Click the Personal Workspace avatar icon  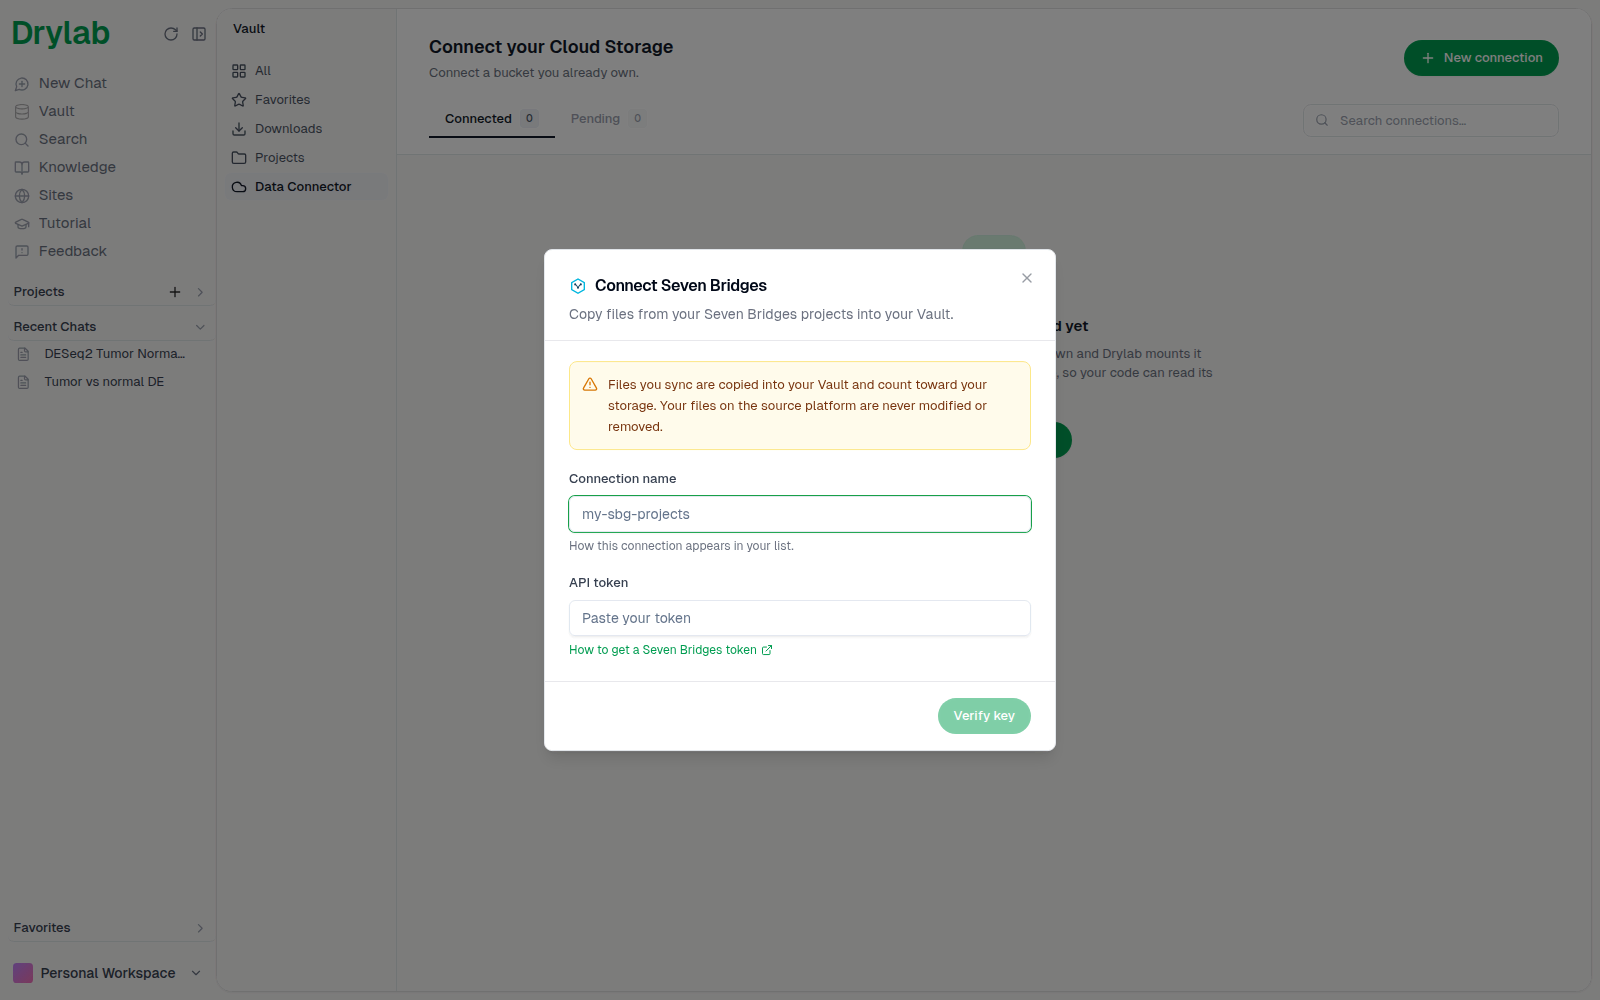click(x=23, y=973)
